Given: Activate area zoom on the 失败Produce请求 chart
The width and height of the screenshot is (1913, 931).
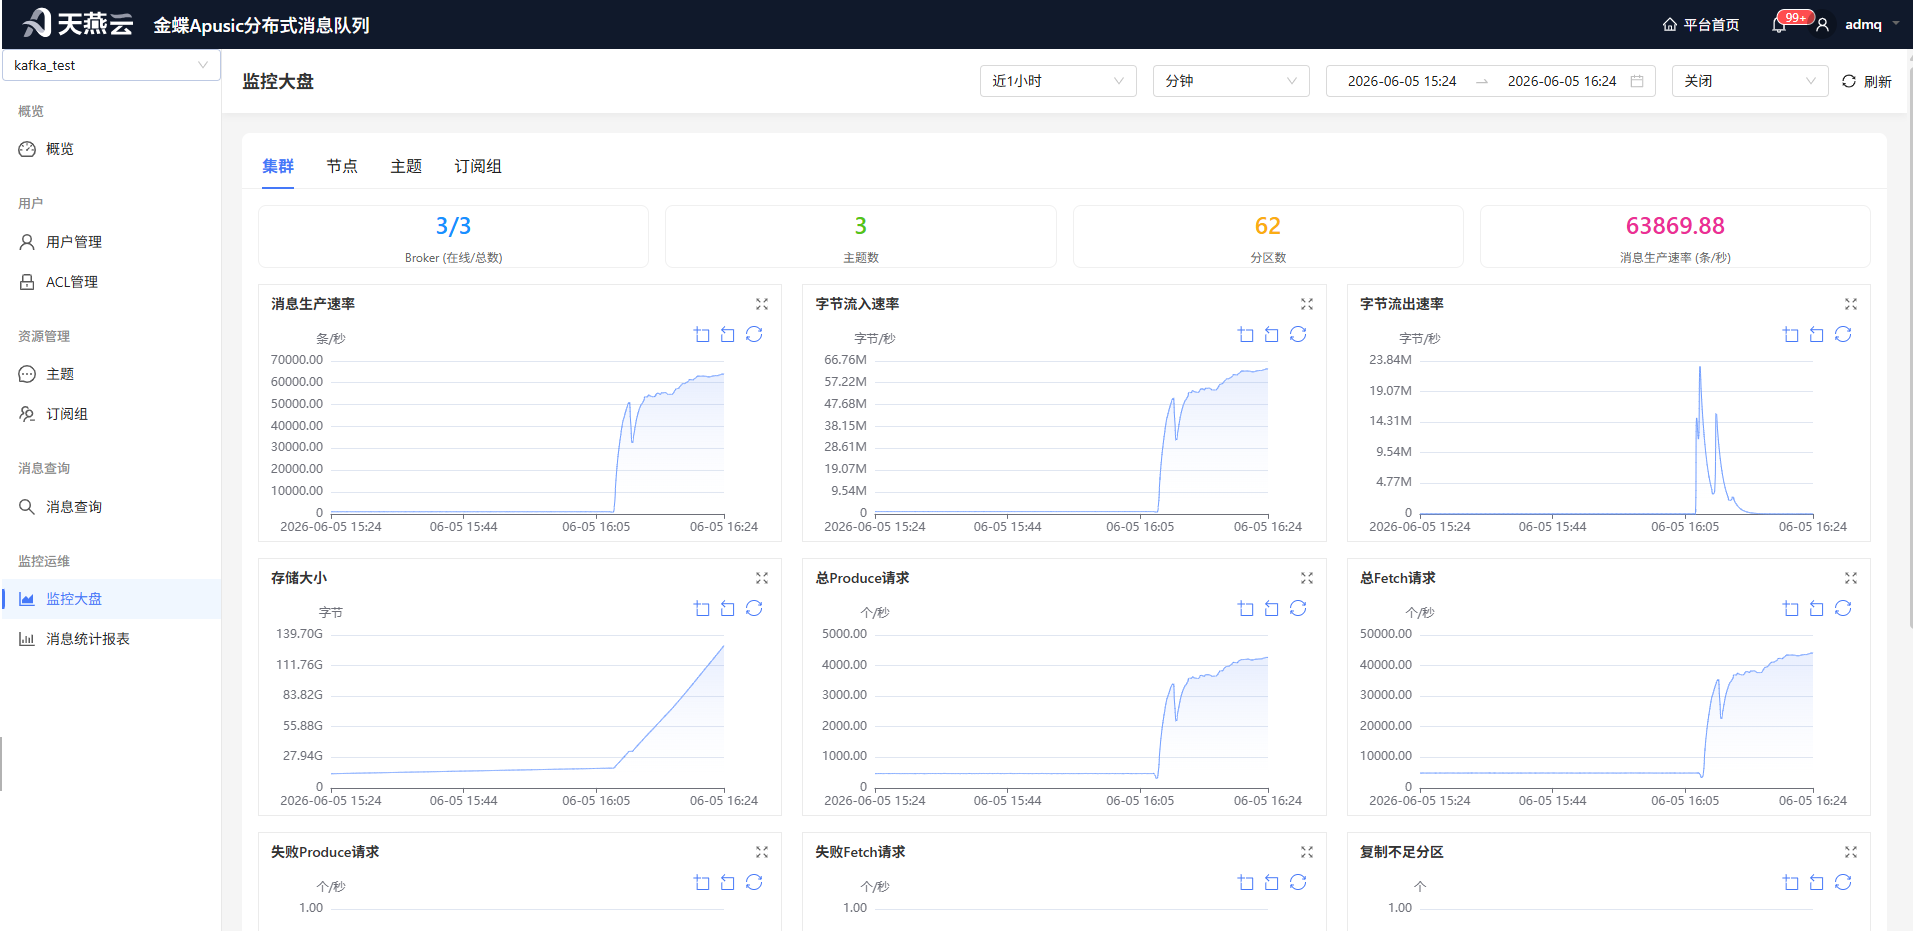Looking at the screenshot, I should [702, 882].
